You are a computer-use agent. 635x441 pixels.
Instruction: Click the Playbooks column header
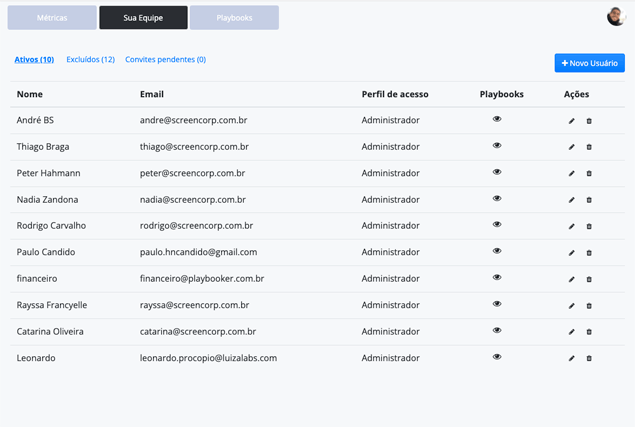point(501,94)
